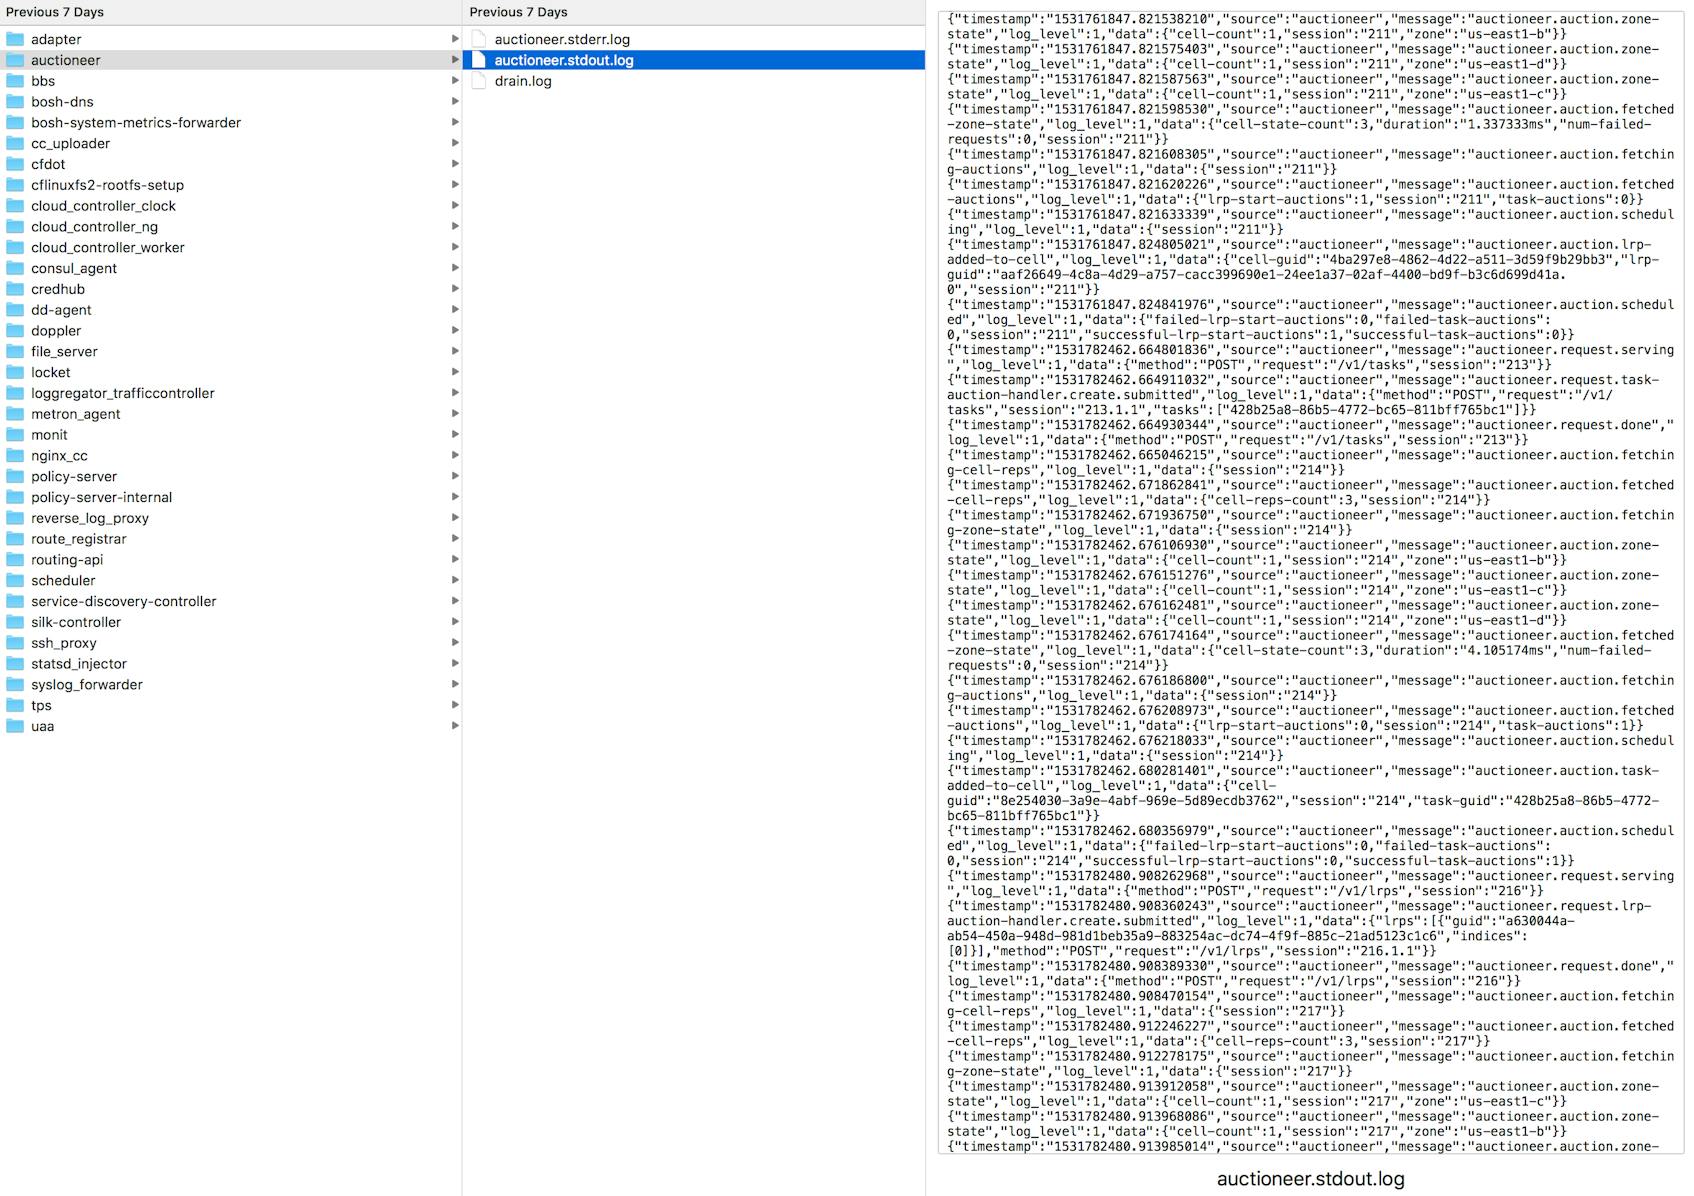Click the second column's Previous 7 Days header
Viewport: 1694px width, 1196px height.
click(518, 12)
